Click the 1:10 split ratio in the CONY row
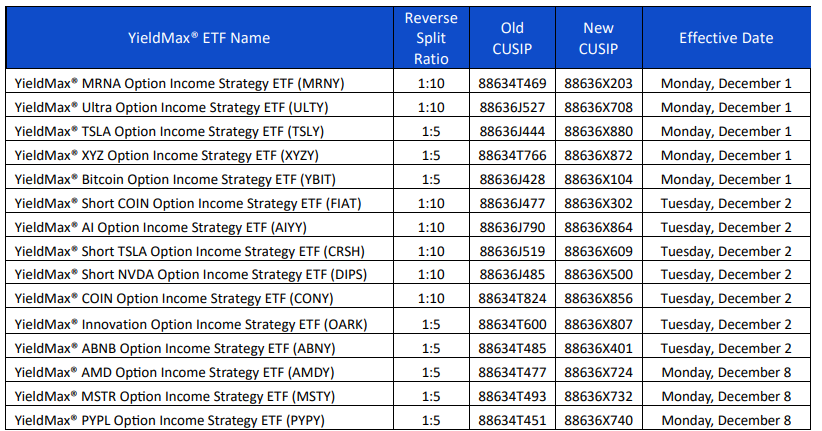 tap(431, 299)
